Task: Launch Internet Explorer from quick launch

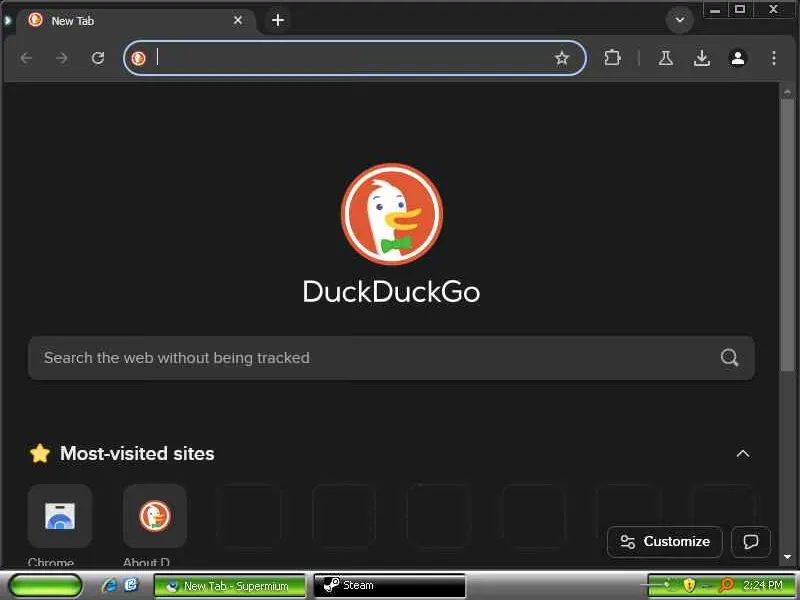Action: tap(109, 585)
